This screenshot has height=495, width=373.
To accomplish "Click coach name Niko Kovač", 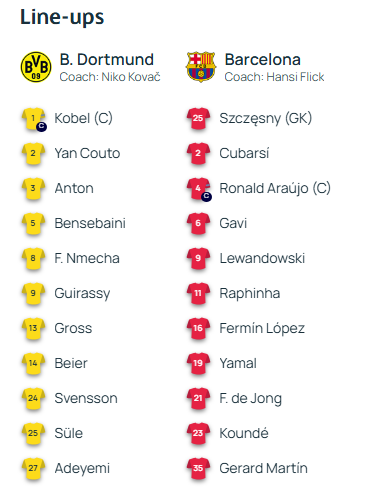I will coord(131,77).
